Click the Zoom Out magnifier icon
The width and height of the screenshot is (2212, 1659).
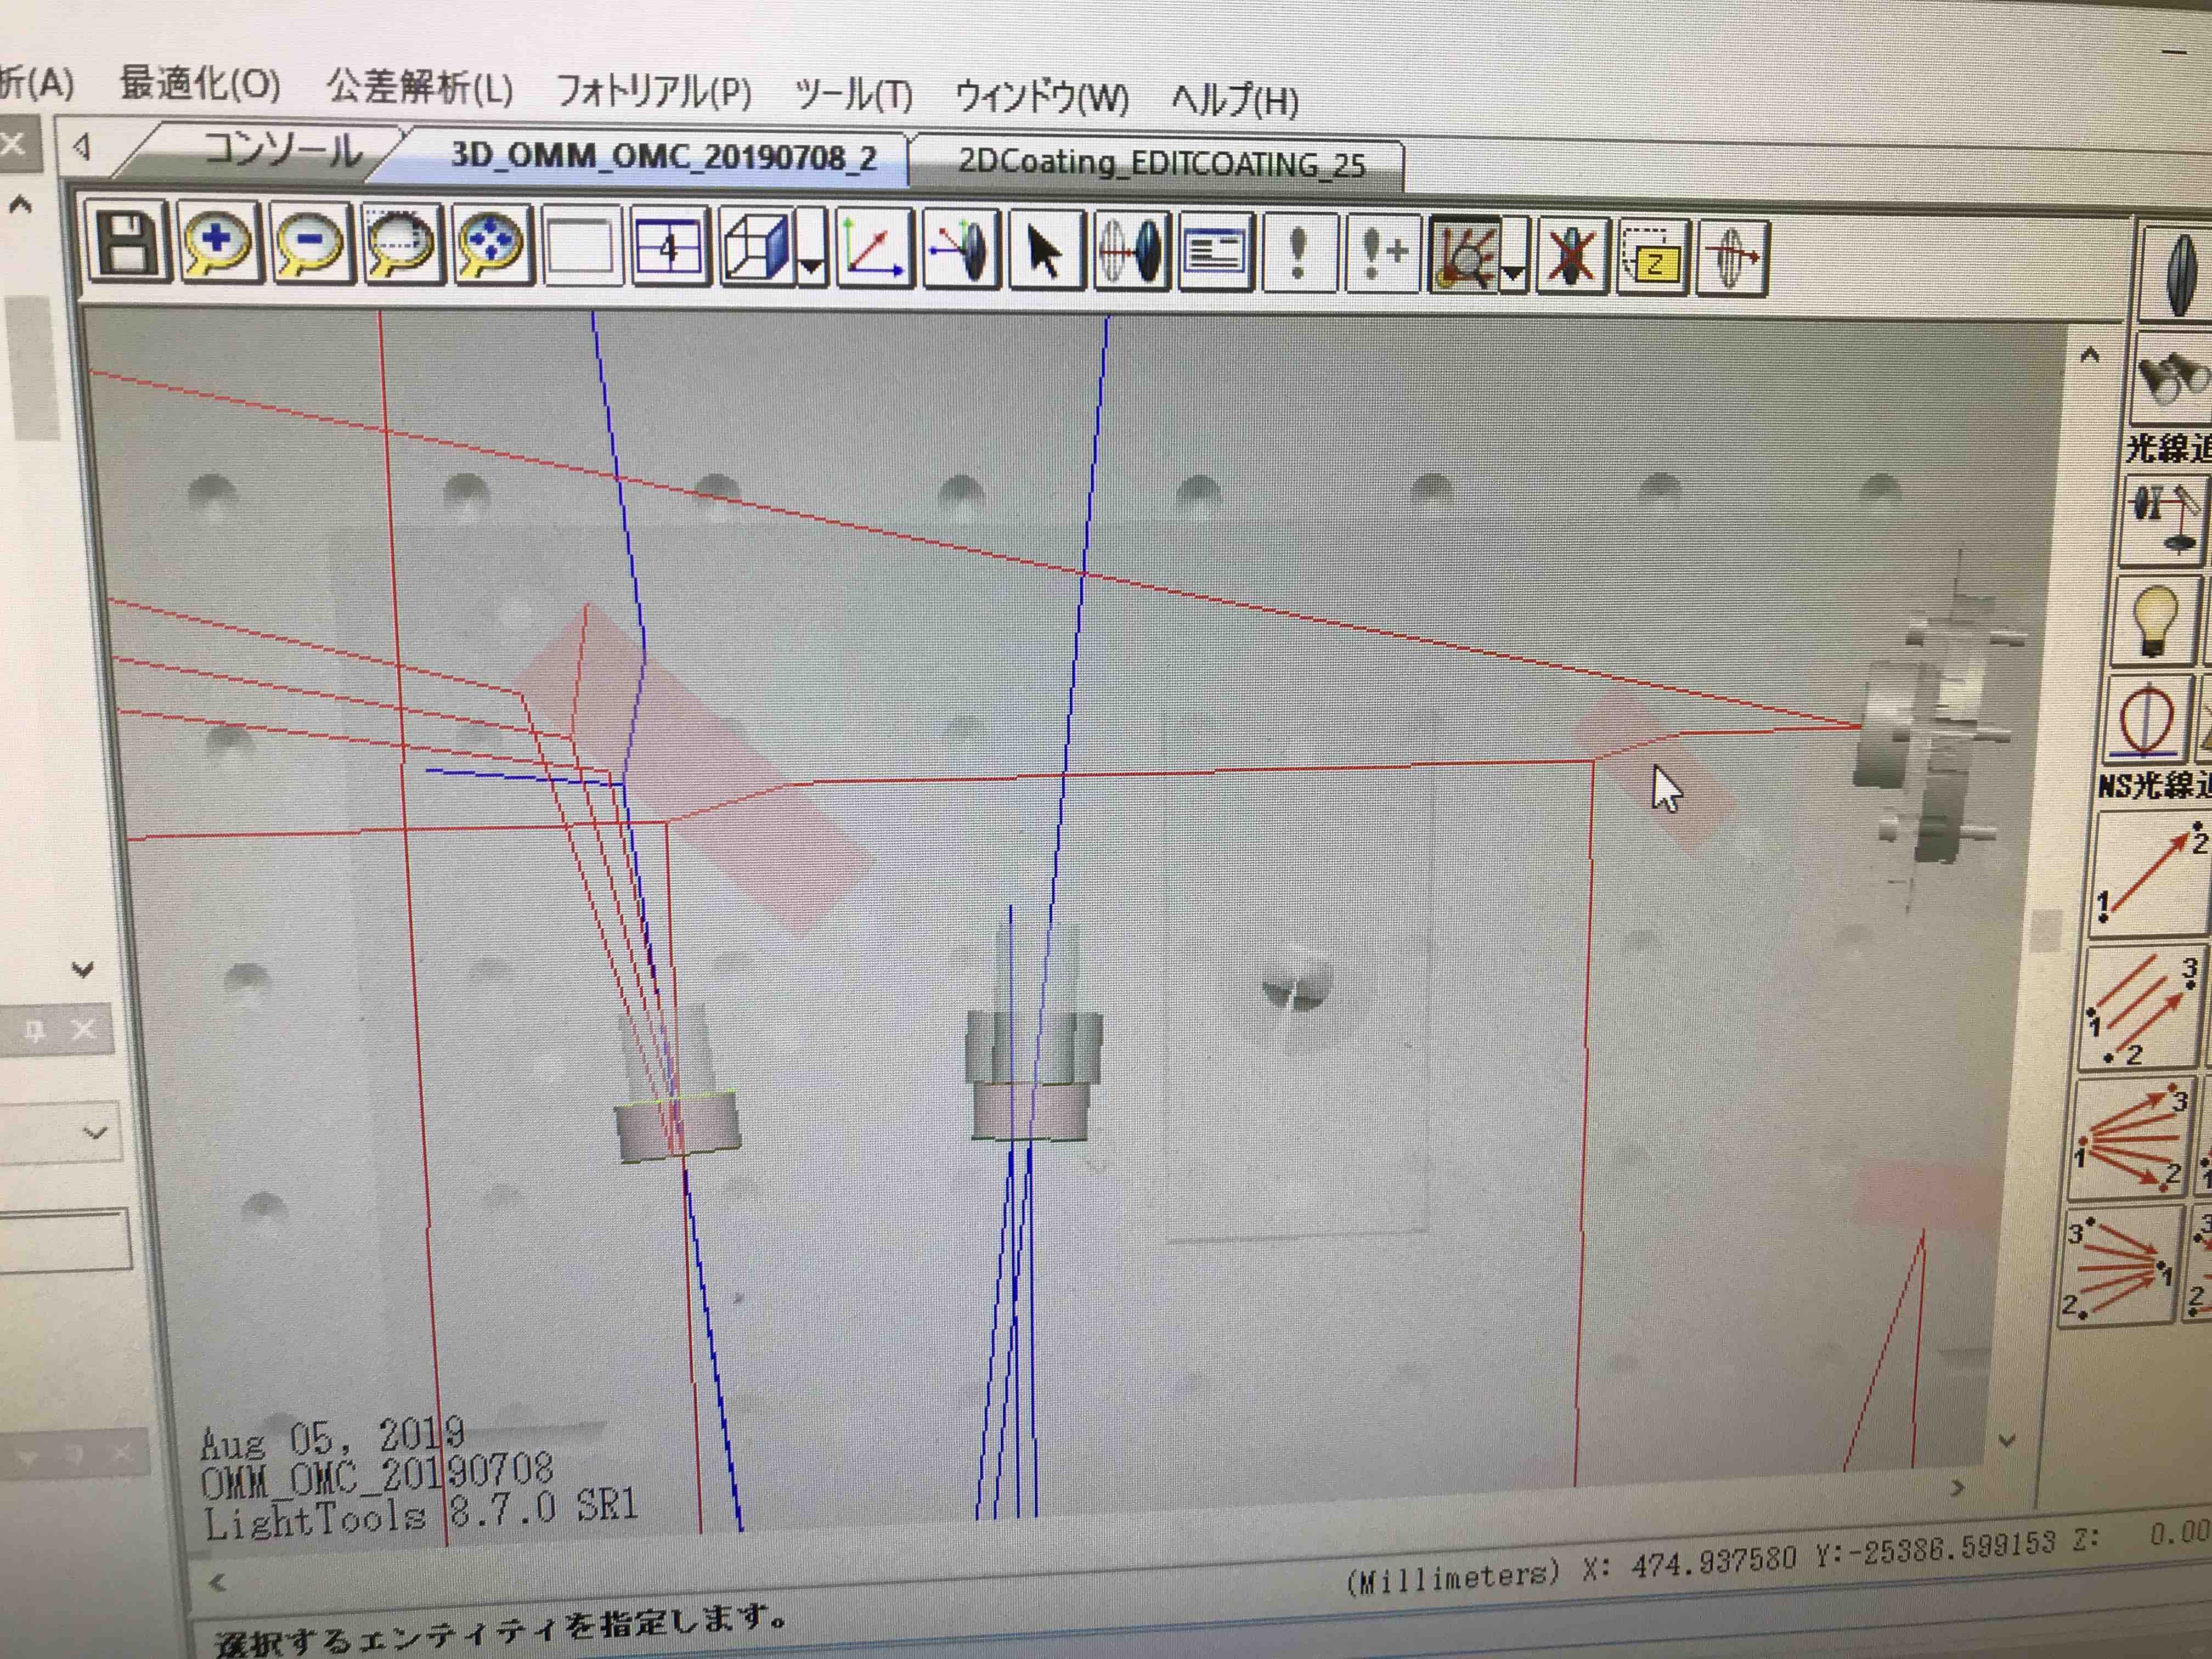310,244
